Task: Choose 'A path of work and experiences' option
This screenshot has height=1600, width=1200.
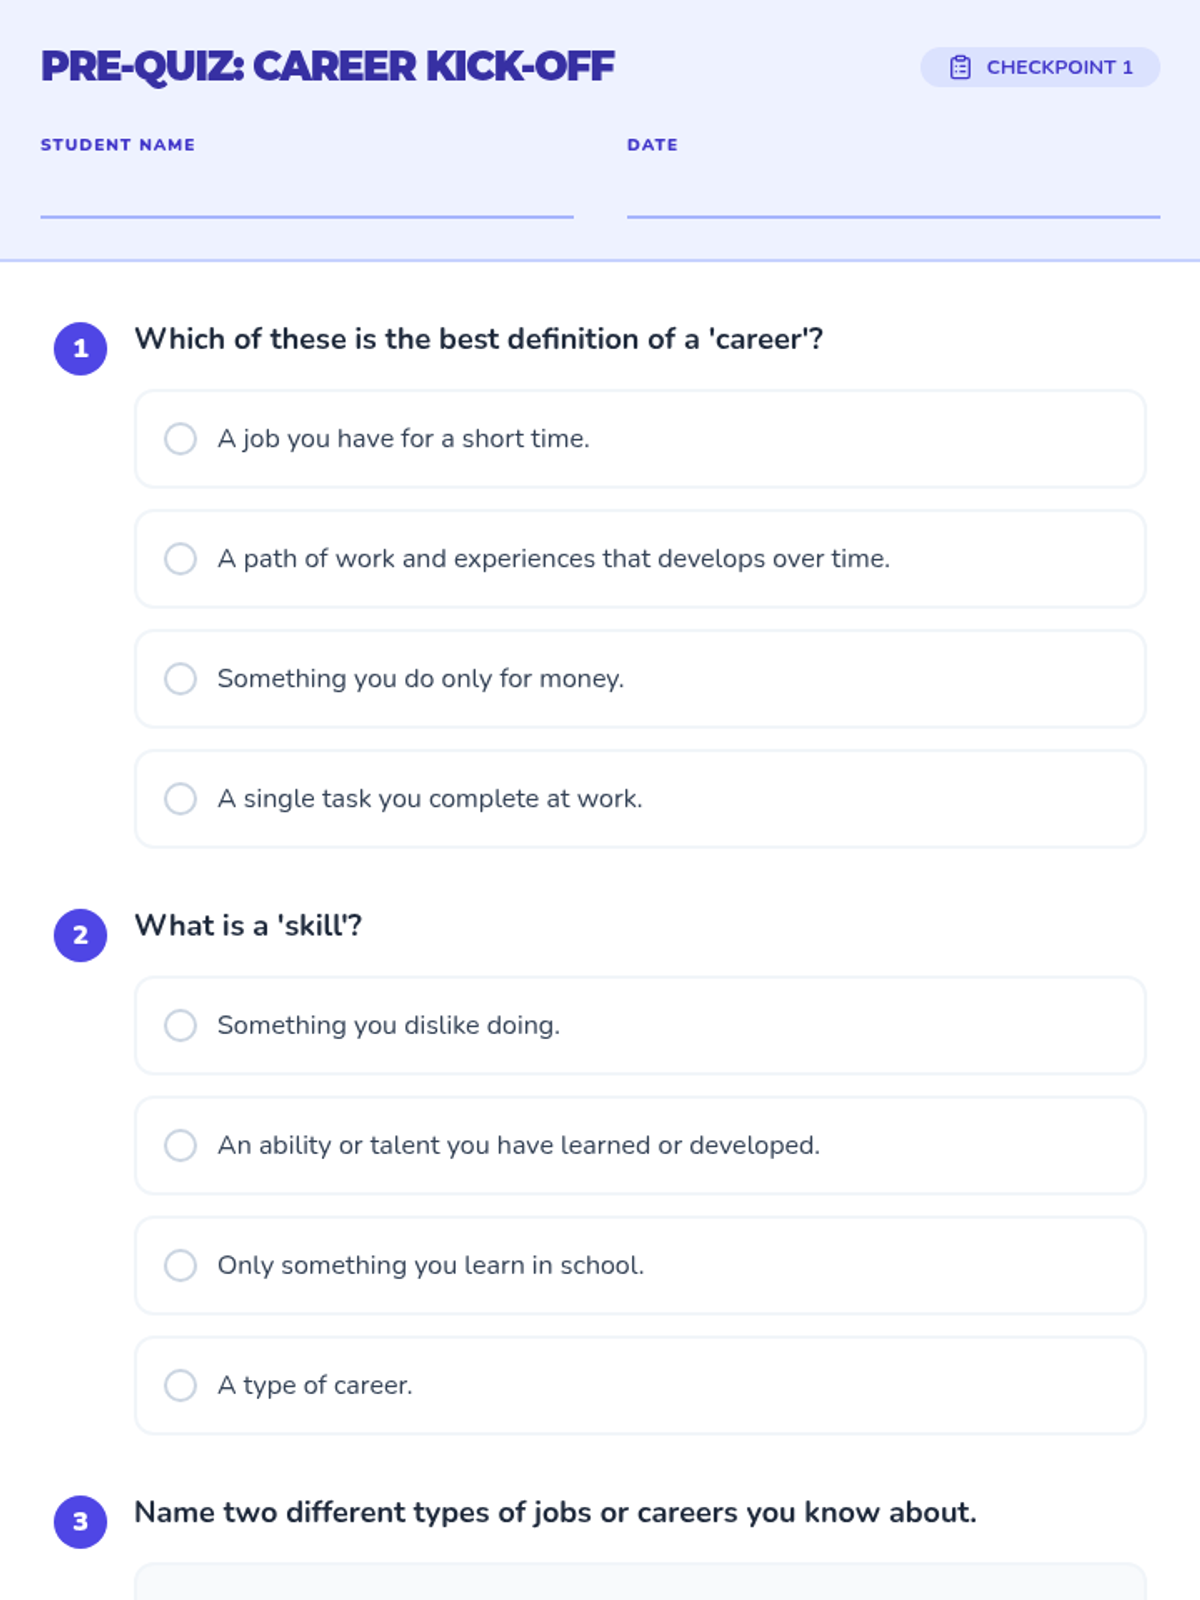Action: [x=640, y=559]
